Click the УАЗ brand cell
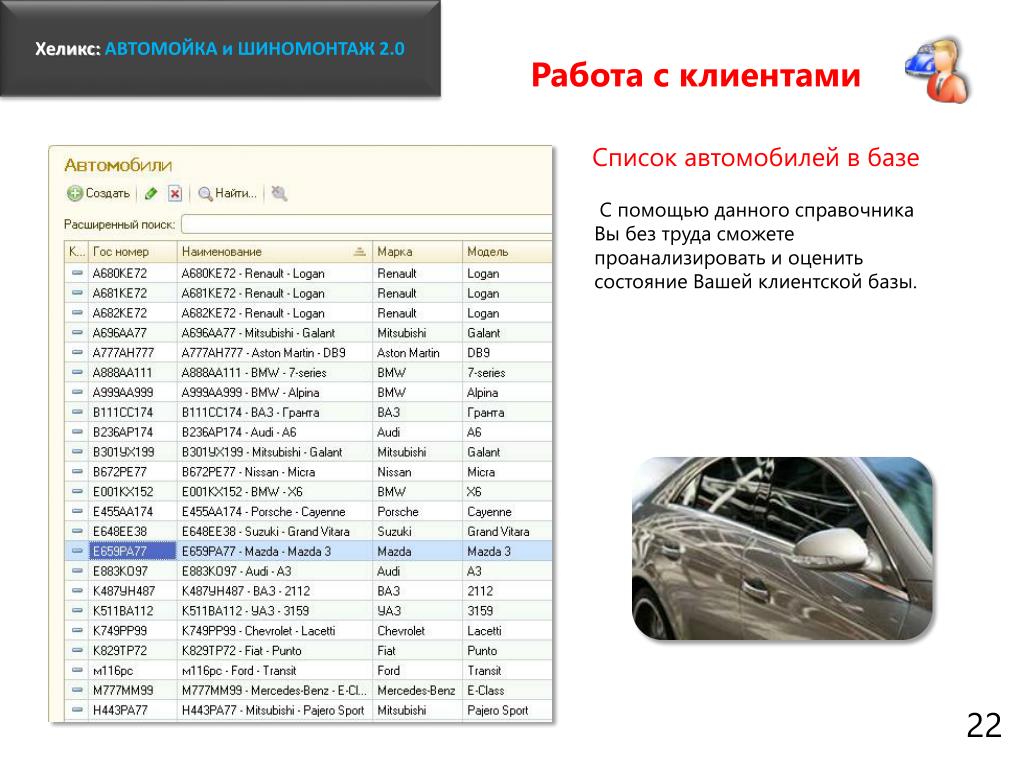This screenshot has height=768, width=1024. tap(417, 611)
